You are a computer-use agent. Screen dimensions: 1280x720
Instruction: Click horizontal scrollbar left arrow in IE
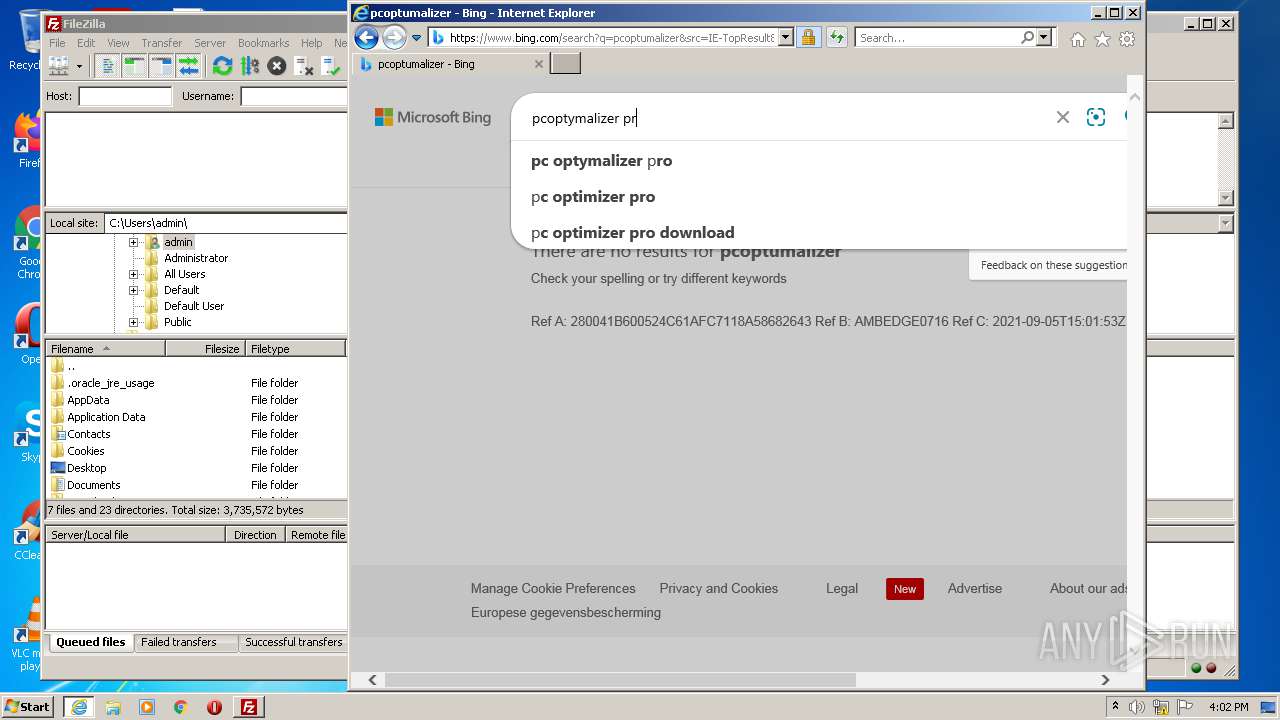372,680
